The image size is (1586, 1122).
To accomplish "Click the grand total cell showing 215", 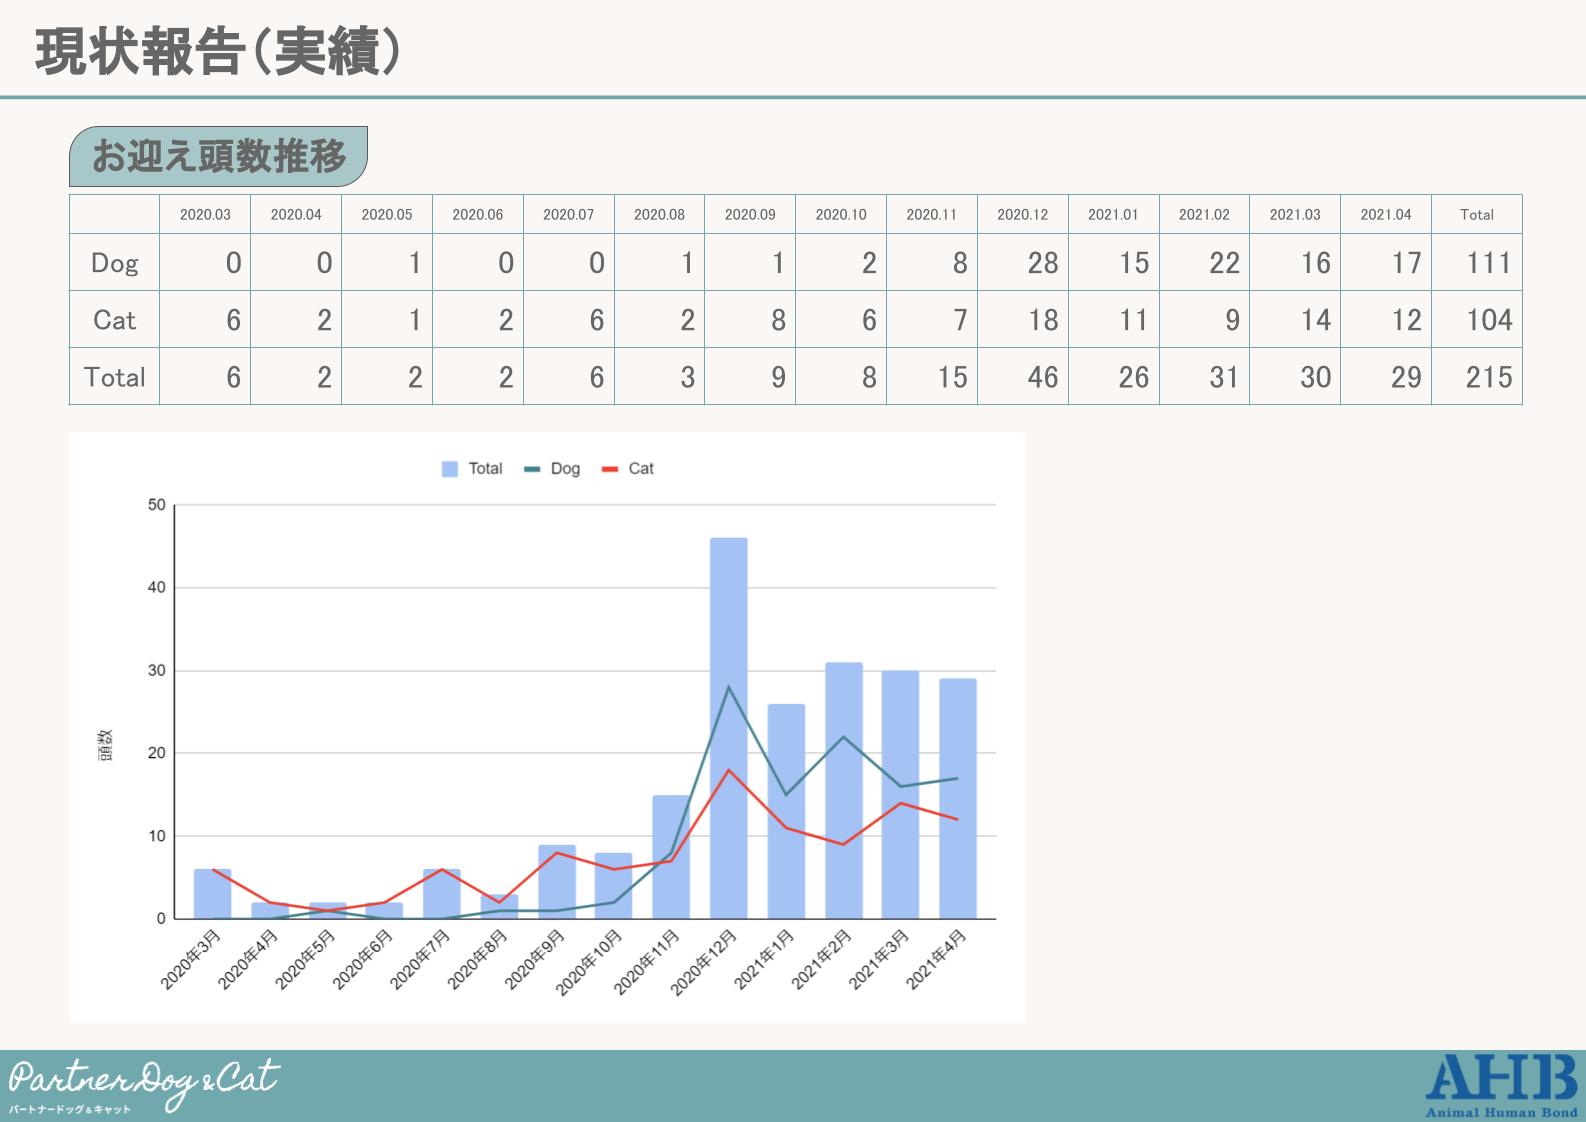I will click(x=1477, y=377).
